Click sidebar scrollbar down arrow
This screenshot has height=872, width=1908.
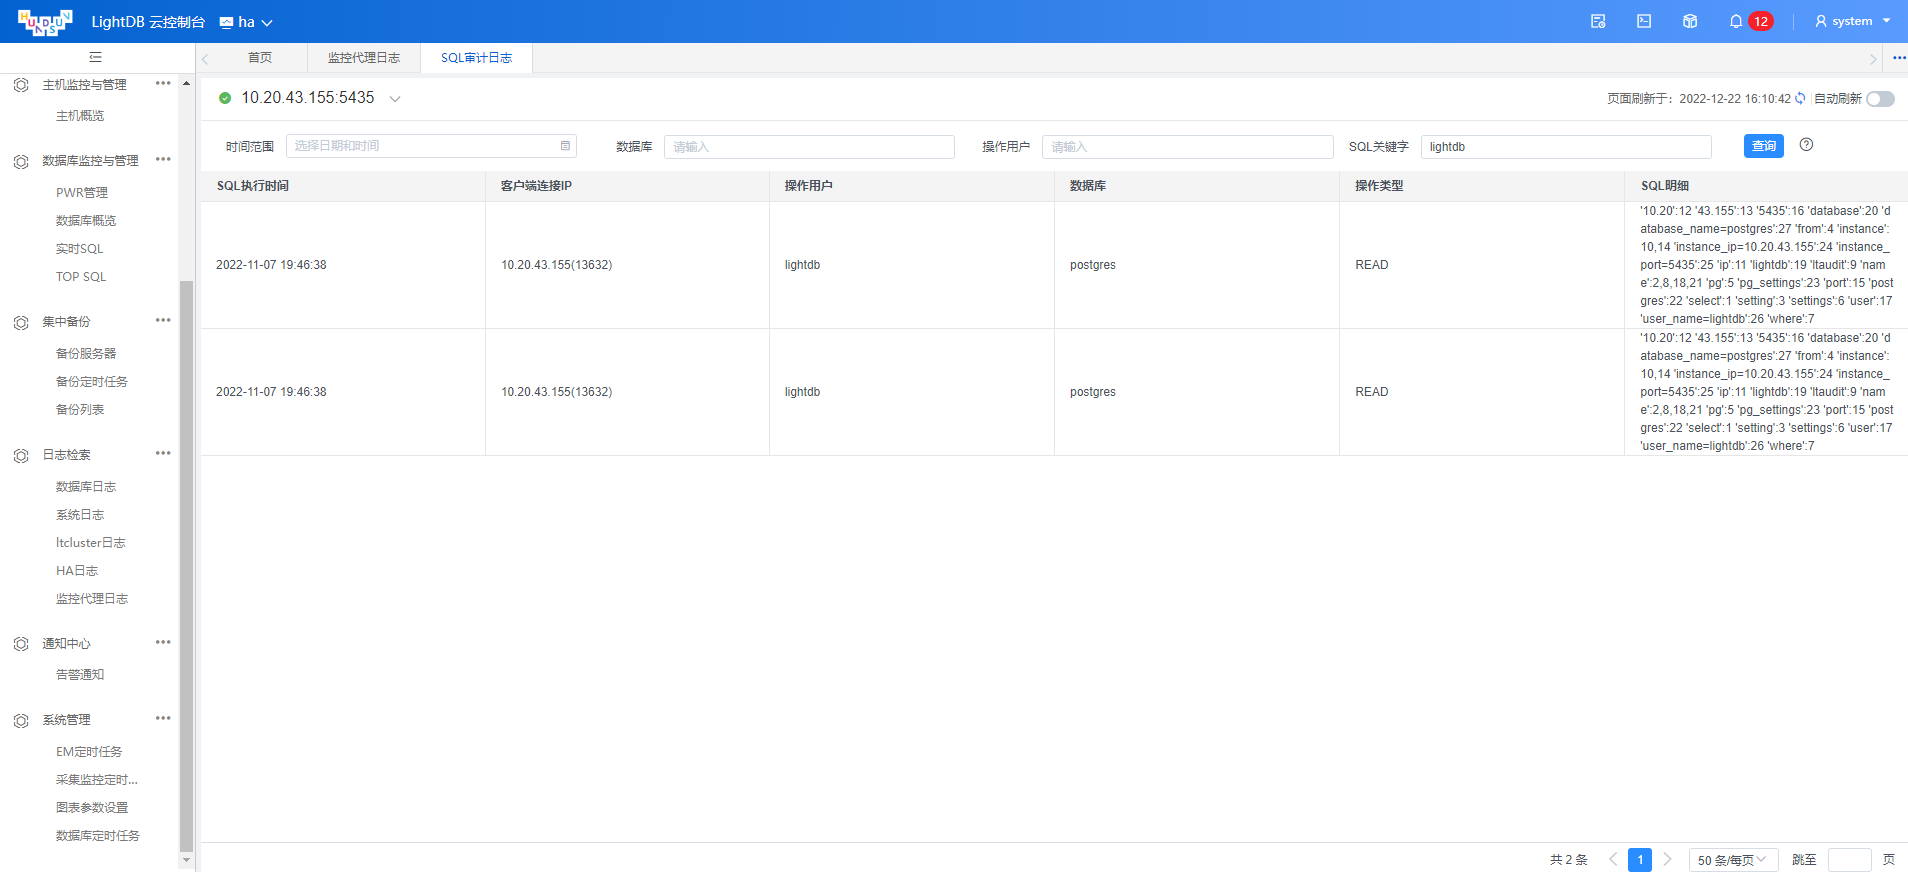click(186, 860)
